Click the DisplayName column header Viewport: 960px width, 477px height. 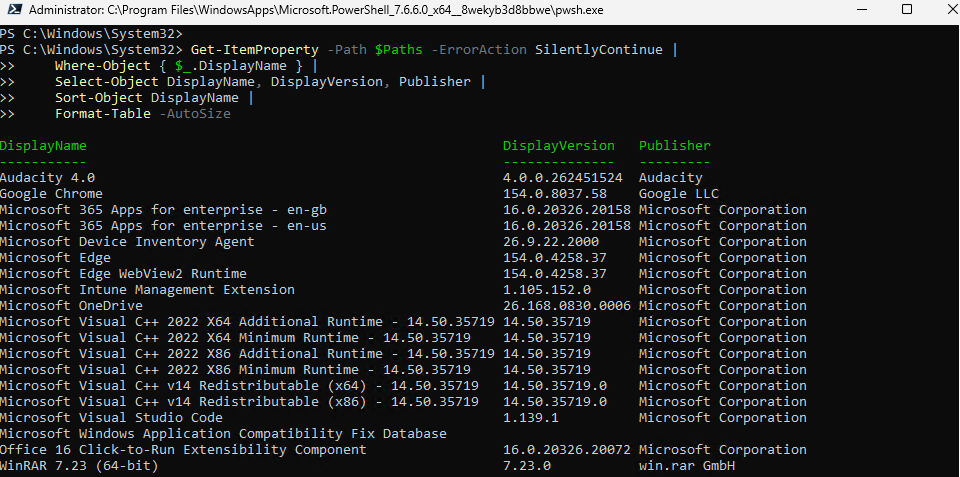pos(43,146)
